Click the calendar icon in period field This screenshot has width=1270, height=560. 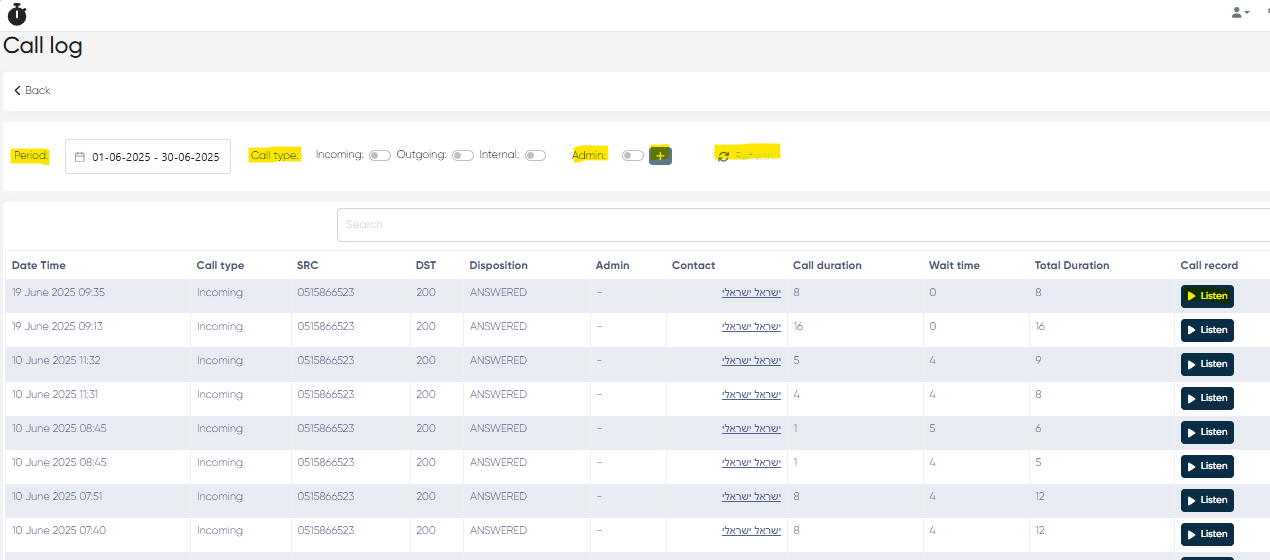click(80, 157)
